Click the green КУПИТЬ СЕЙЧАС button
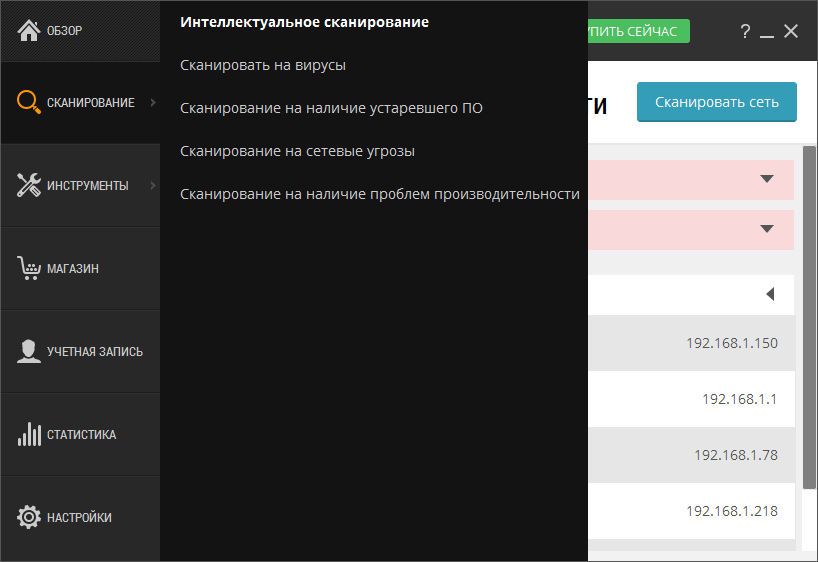 point(639,31)
